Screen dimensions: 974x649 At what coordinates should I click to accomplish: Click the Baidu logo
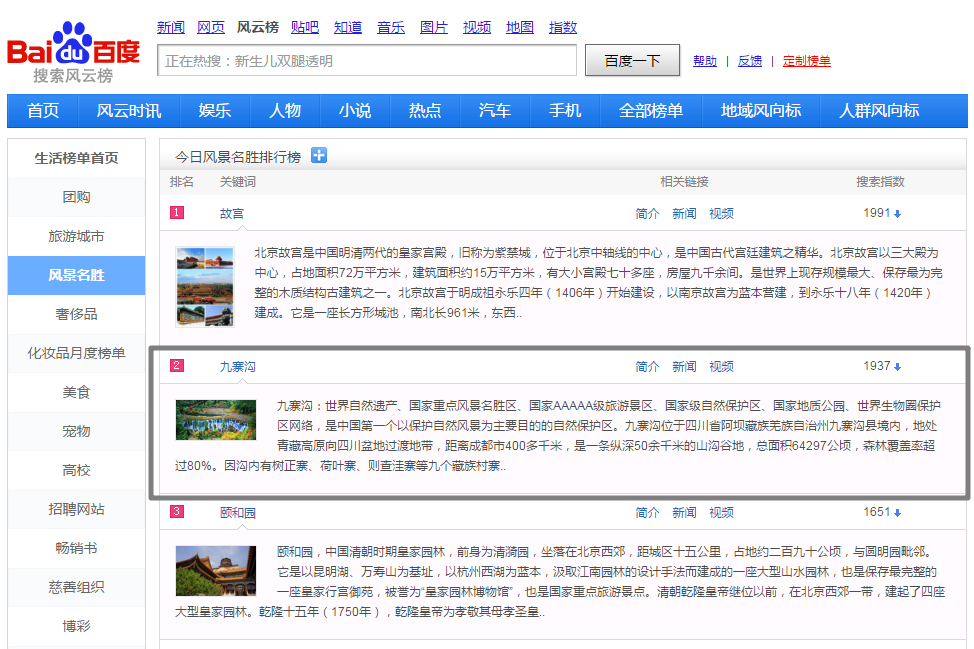click(73, 52)
